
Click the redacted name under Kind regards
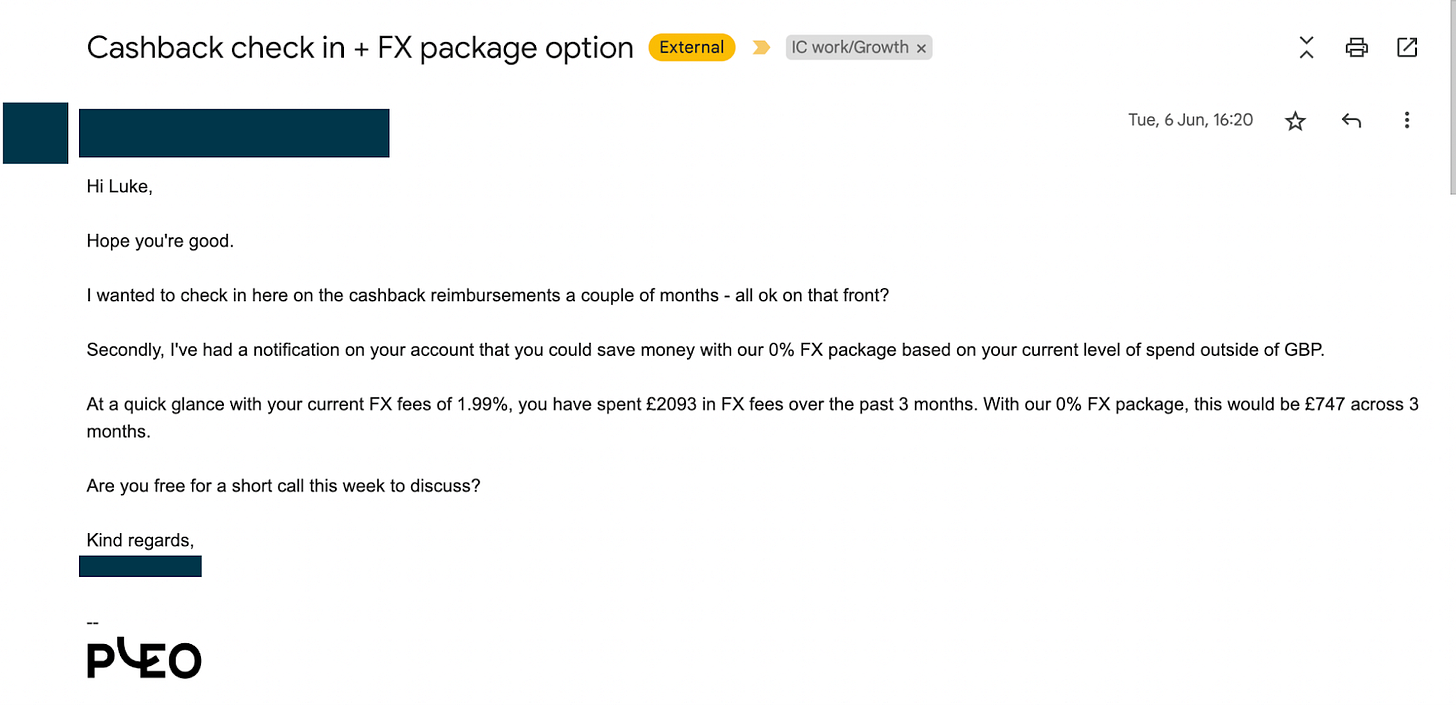pos(140,566)
